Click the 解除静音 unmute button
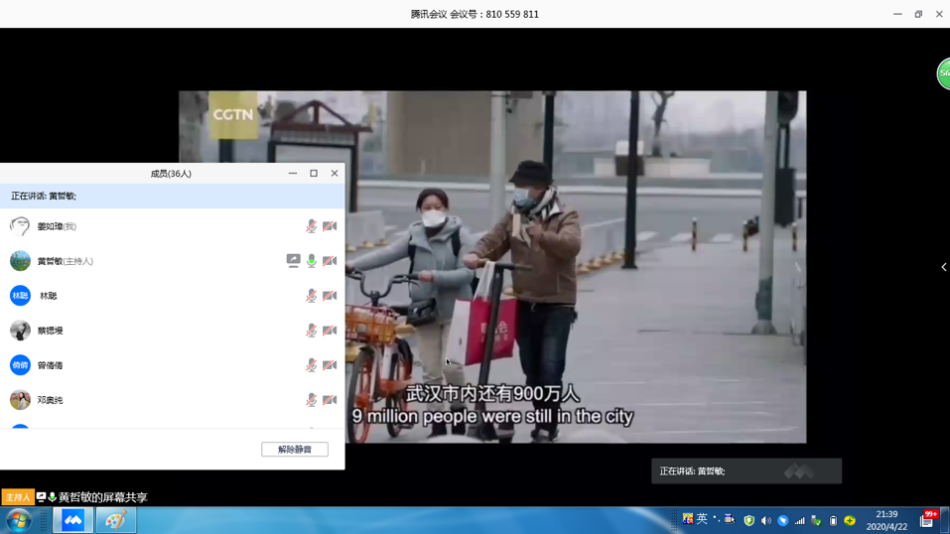This screenshot has height=534, width=950. tap(294, 450)
